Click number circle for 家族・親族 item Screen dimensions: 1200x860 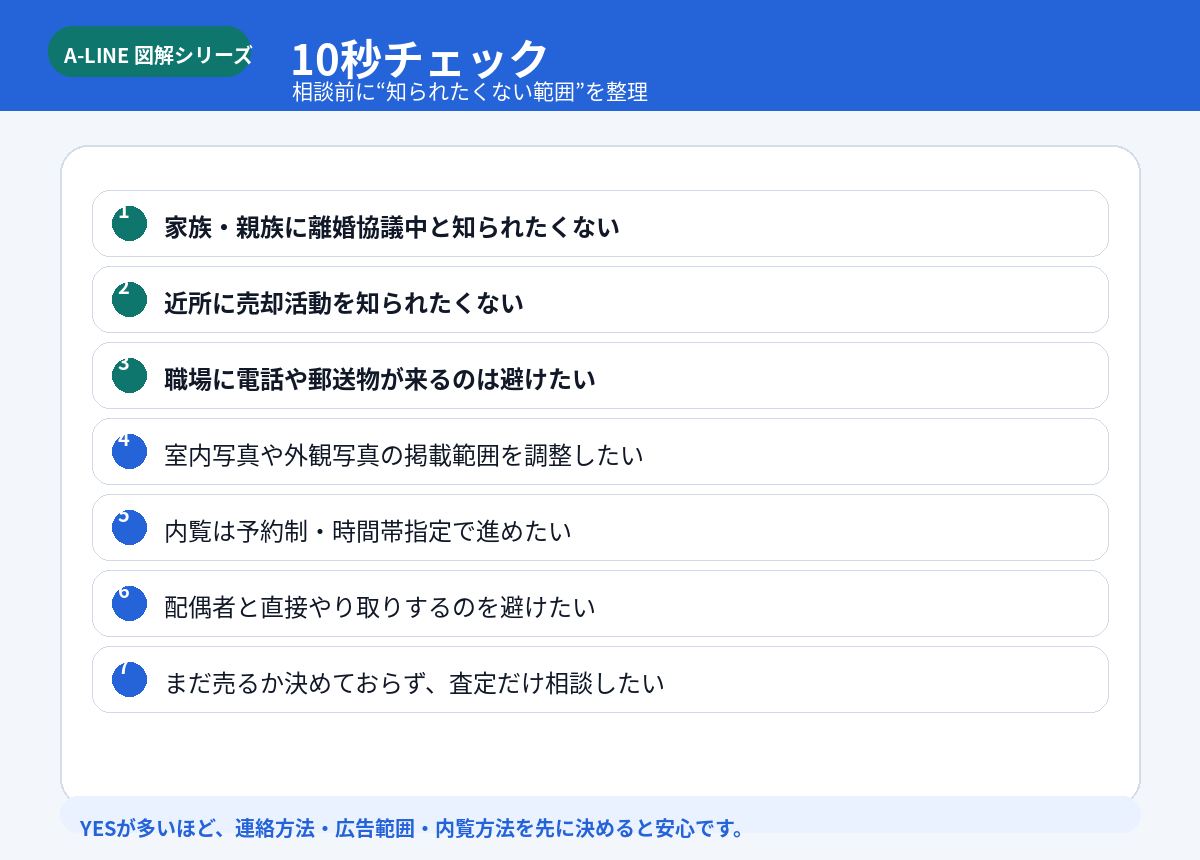(x=129, y=224)
